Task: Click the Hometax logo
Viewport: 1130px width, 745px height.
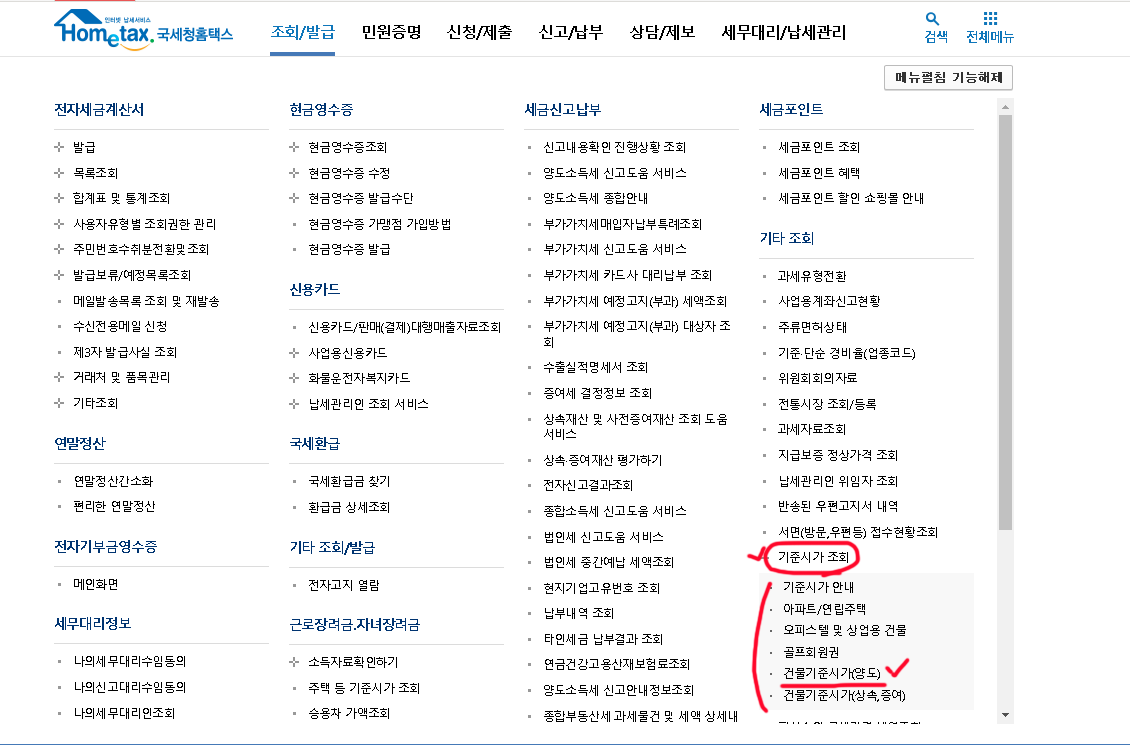Action: click(x=143, y=30)
